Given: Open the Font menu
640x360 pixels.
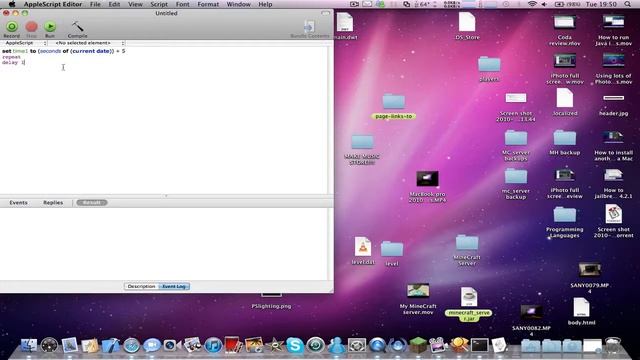Looking at the screenshot, I should point(182,4).
